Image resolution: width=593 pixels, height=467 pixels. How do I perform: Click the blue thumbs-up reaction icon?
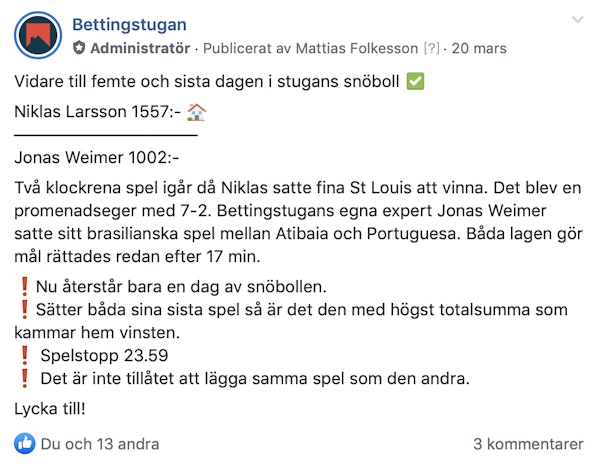pos(25,444)
